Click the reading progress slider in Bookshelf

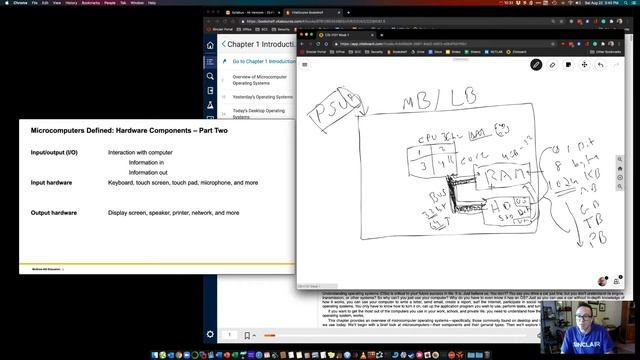pyautogui.click(x=396, y=336)
